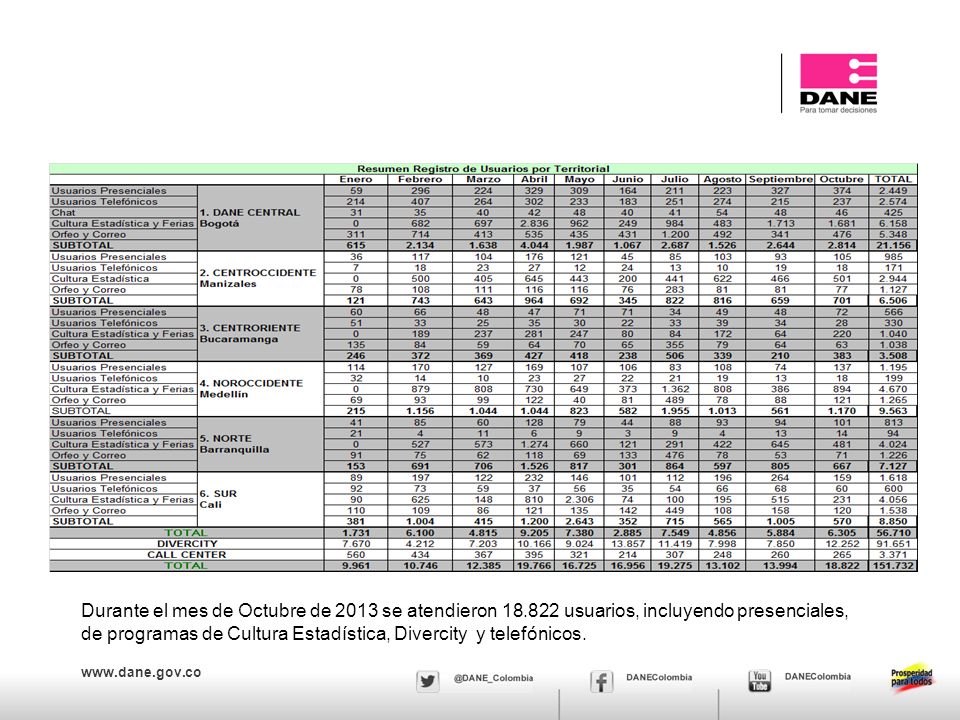Click Manizales subtotal total 6.506

[893, 301]
